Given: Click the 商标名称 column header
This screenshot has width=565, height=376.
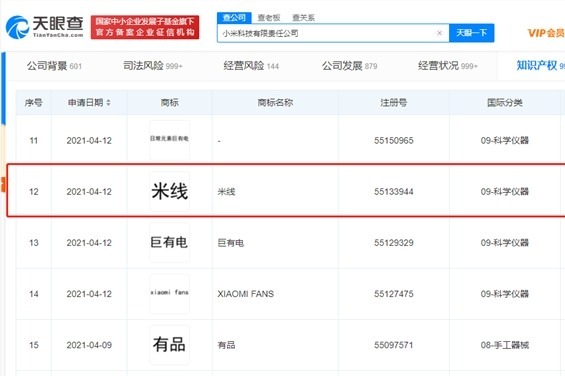Looking at the screenshot, I should click(275, 103).
